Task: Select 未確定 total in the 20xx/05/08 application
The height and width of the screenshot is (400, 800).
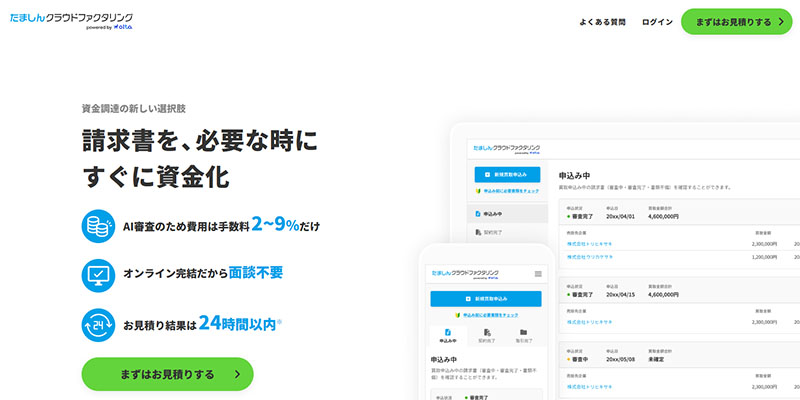Action: 656,359
